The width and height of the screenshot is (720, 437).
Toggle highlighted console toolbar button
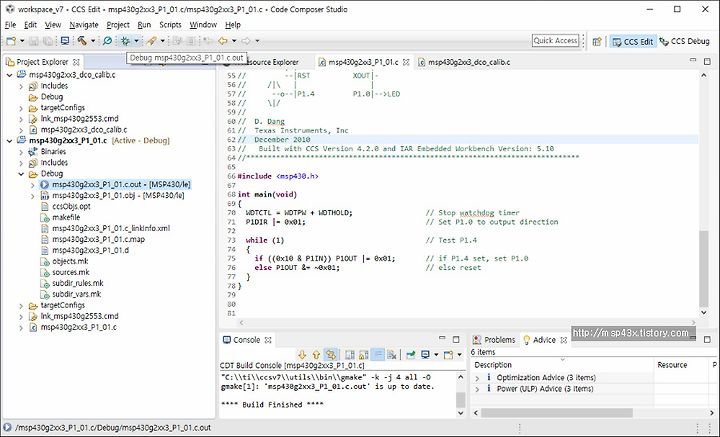click(378, 354)
